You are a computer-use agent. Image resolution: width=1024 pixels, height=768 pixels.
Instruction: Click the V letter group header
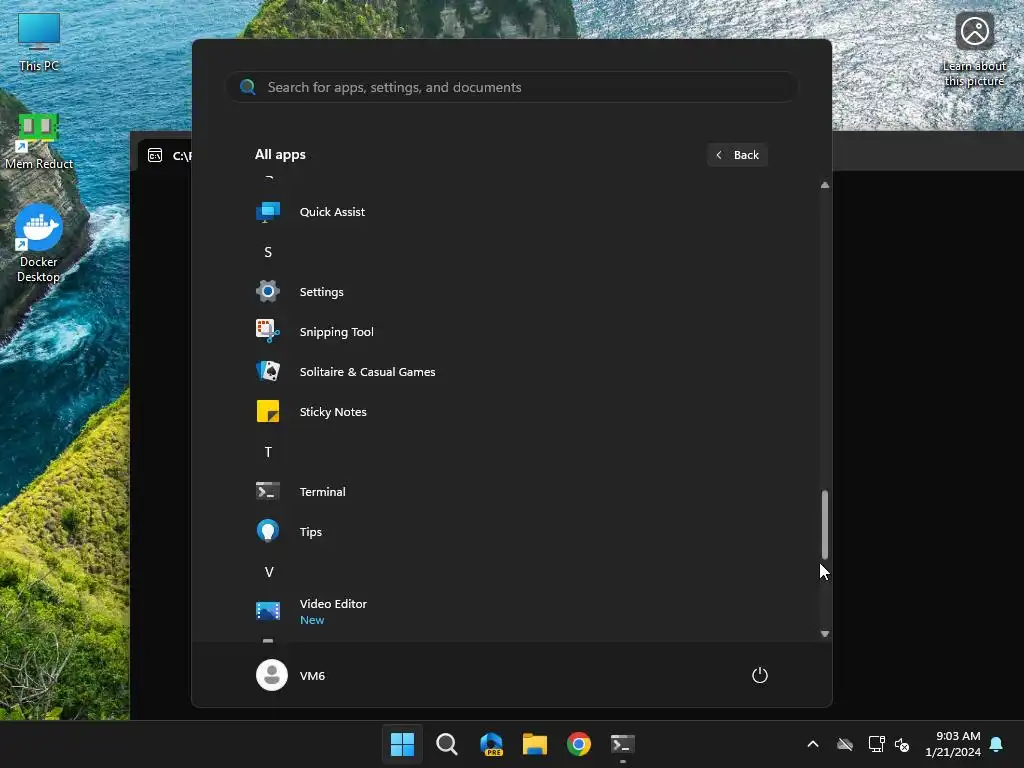tap(268, 572)
